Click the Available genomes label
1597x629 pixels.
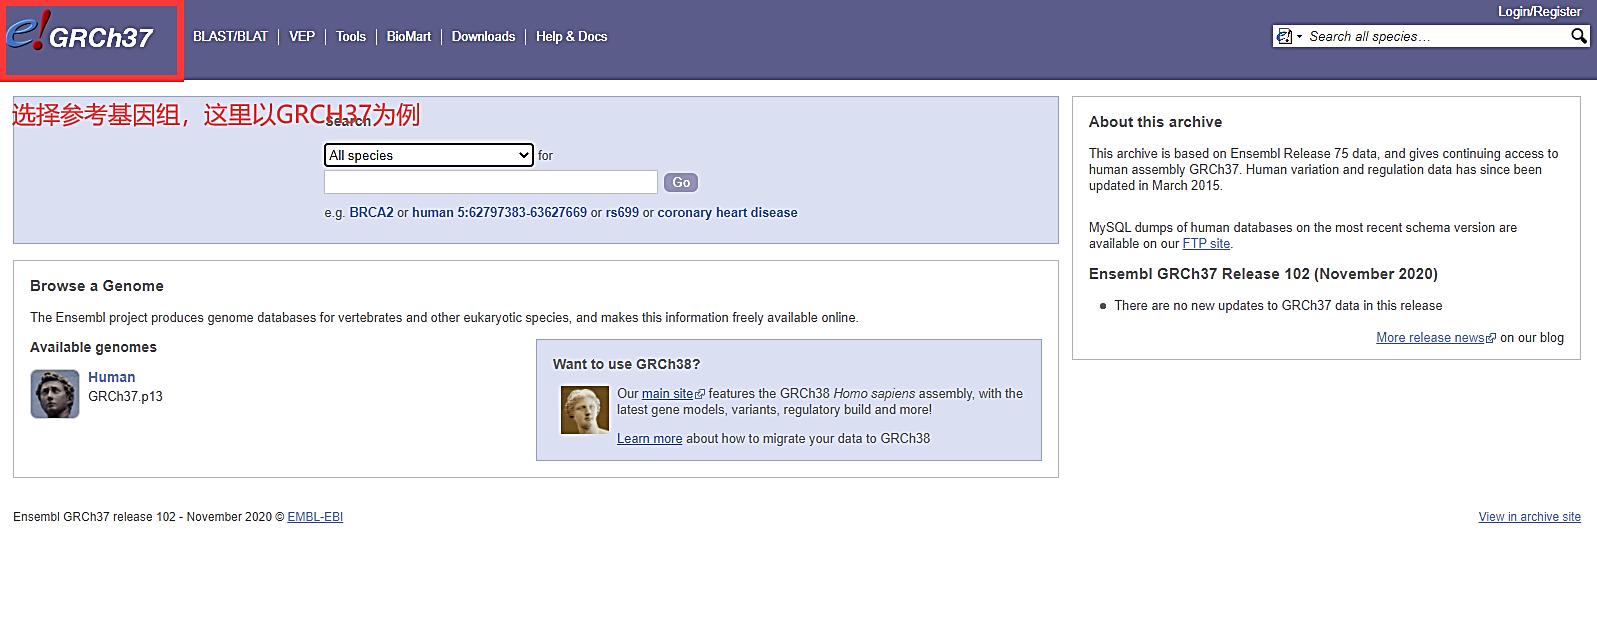pyautogui.click(x=93, y=347)
